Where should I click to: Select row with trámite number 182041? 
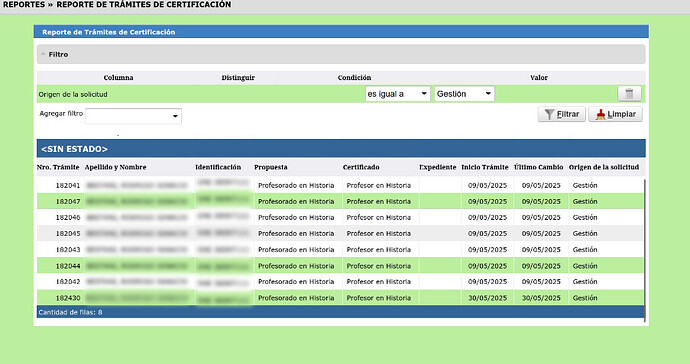click(x=340, y=185)
